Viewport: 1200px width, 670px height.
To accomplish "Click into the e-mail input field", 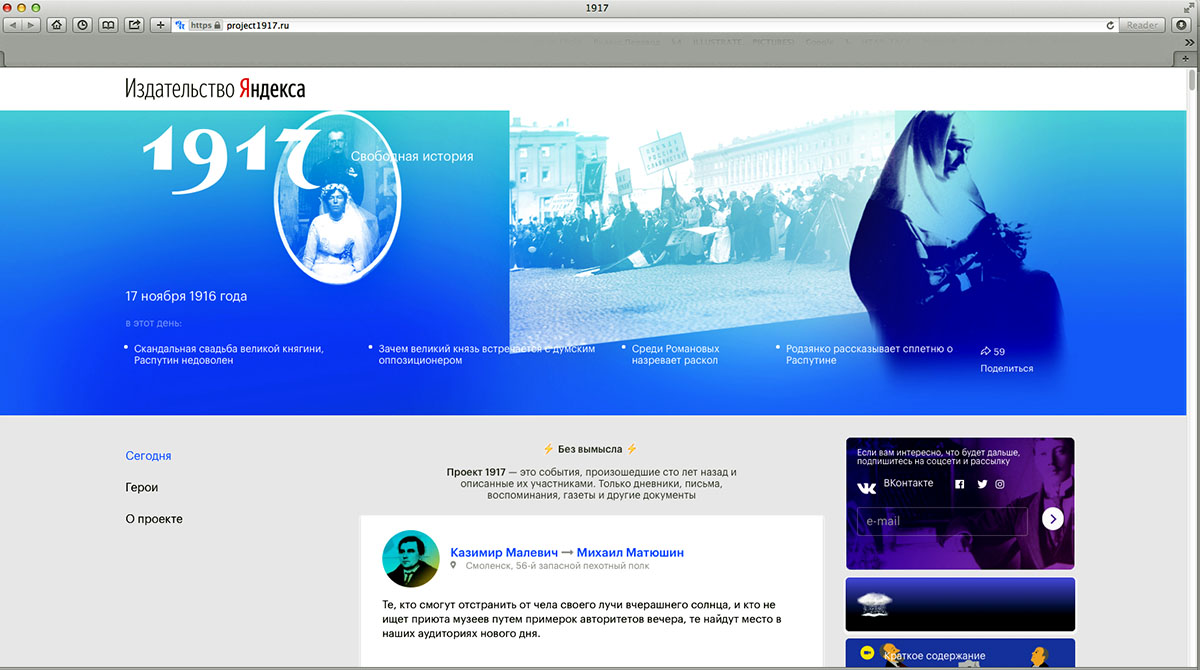I will click(941, 521).
